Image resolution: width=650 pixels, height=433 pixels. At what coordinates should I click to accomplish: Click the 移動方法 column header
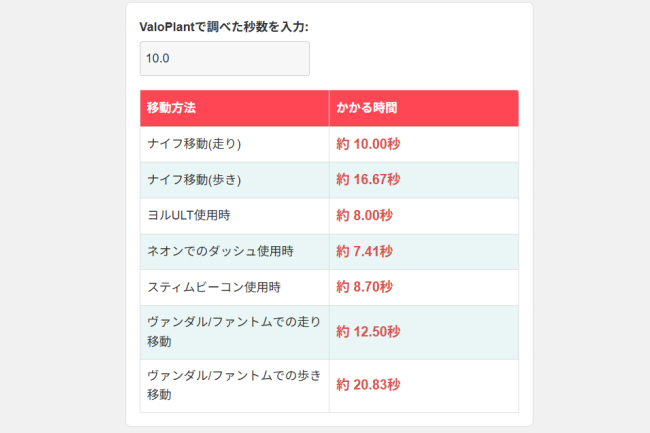click(172, 108)
